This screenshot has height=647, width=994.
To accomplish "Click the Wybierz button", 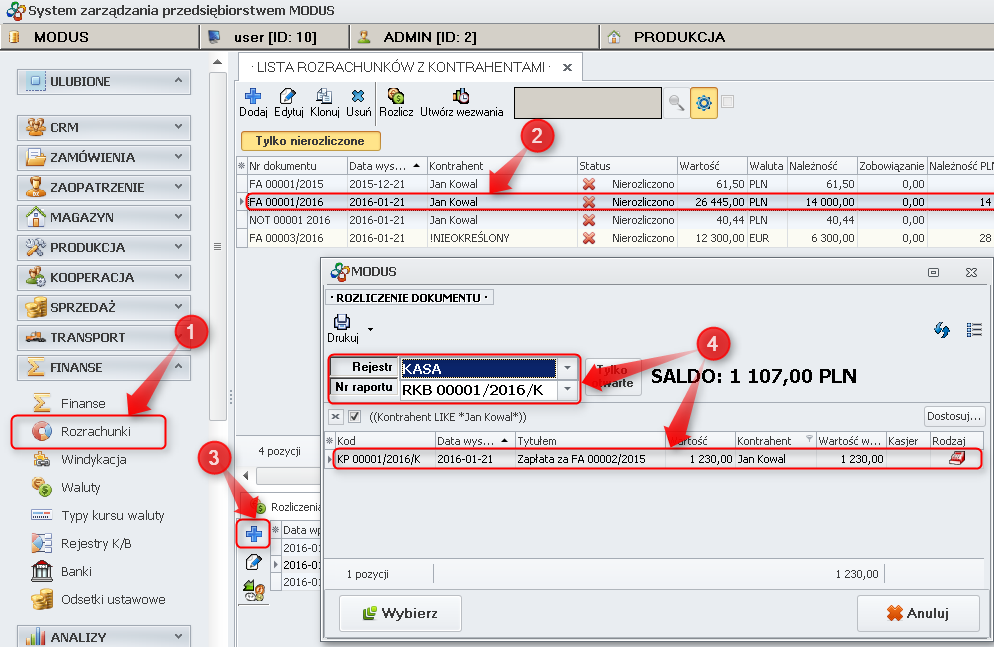I will click(398, 613).
